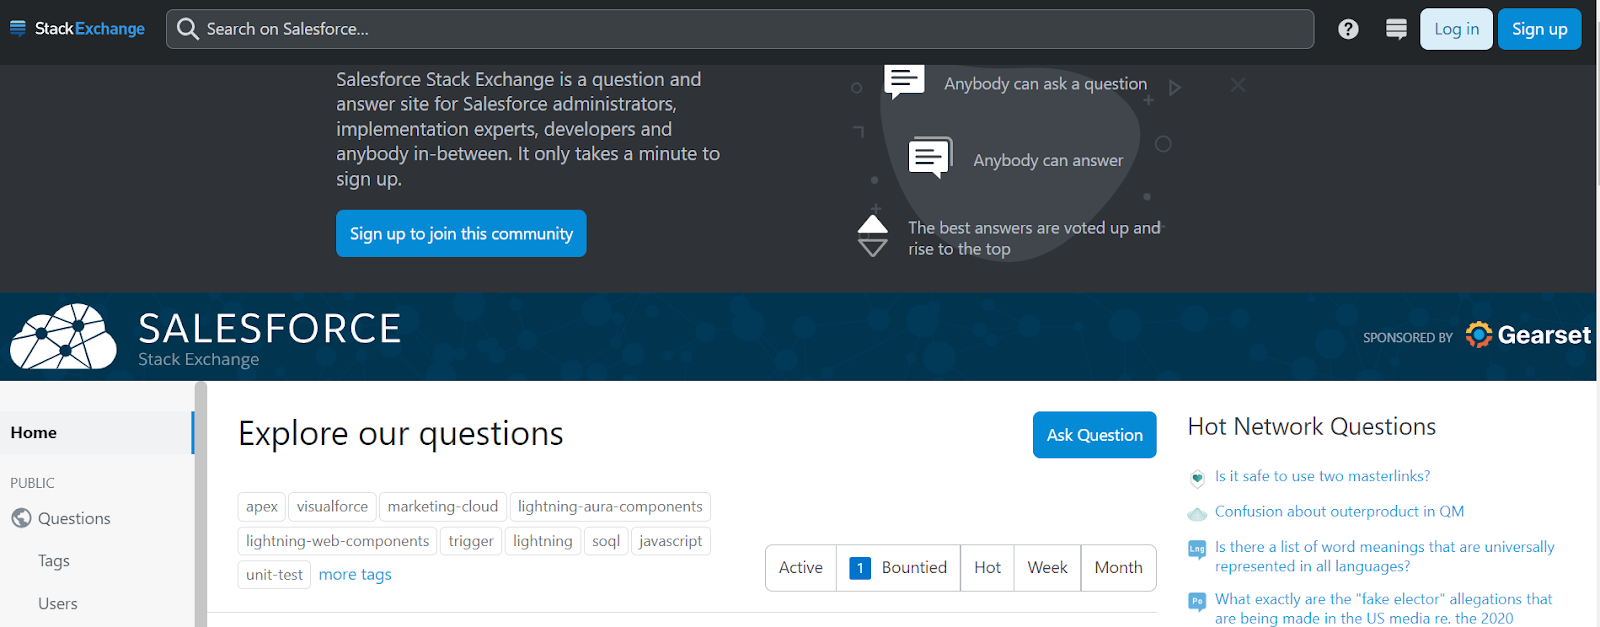1600x627 pixels.
Task: Click the PUBLIC sidebar section label
Action: tap(32, 483)
